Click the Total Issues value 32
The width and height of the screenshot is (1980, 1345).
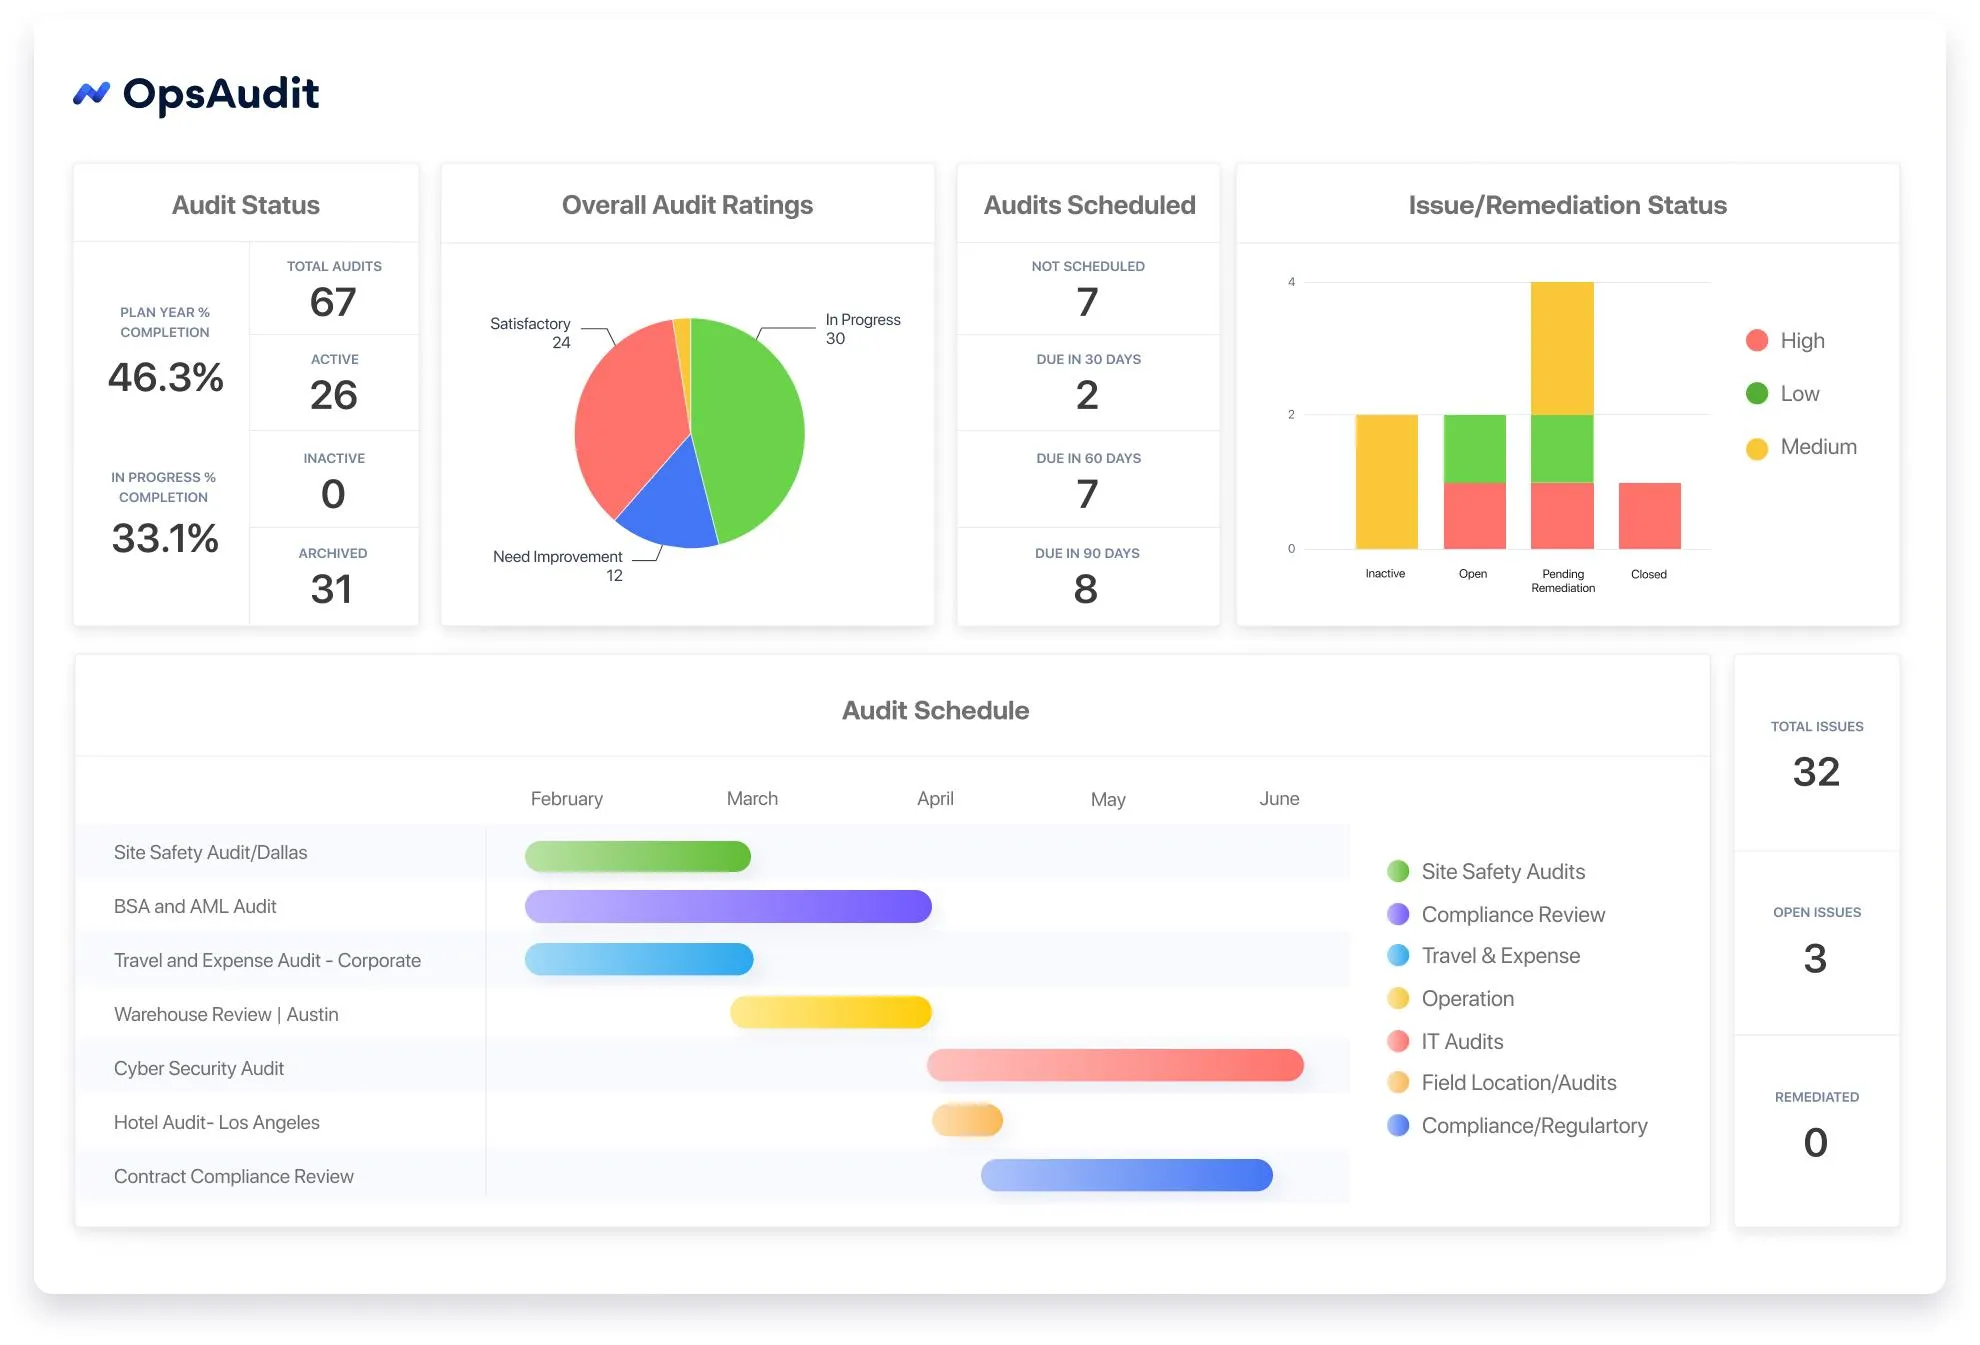(1816, 772)
